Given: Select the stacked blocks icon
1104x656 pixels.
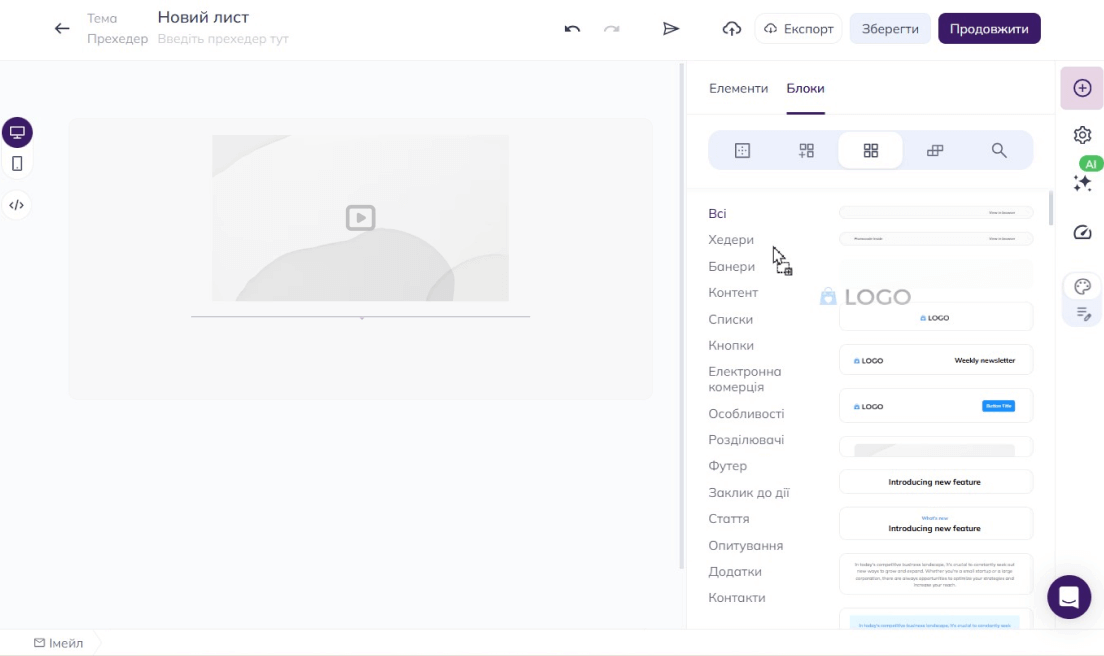Looking at the screenshot, I should pos(934,150).
